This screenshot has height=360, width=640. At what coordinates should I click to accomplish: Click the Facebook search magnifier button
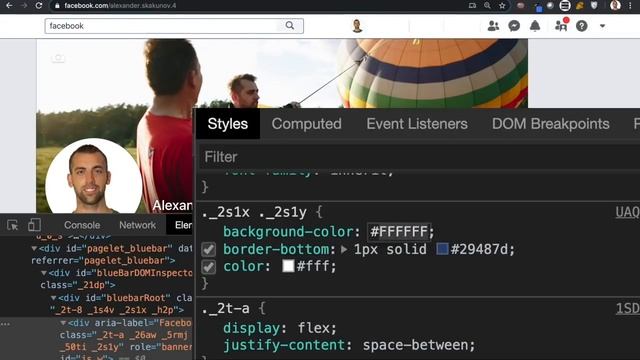pos(290,26)
